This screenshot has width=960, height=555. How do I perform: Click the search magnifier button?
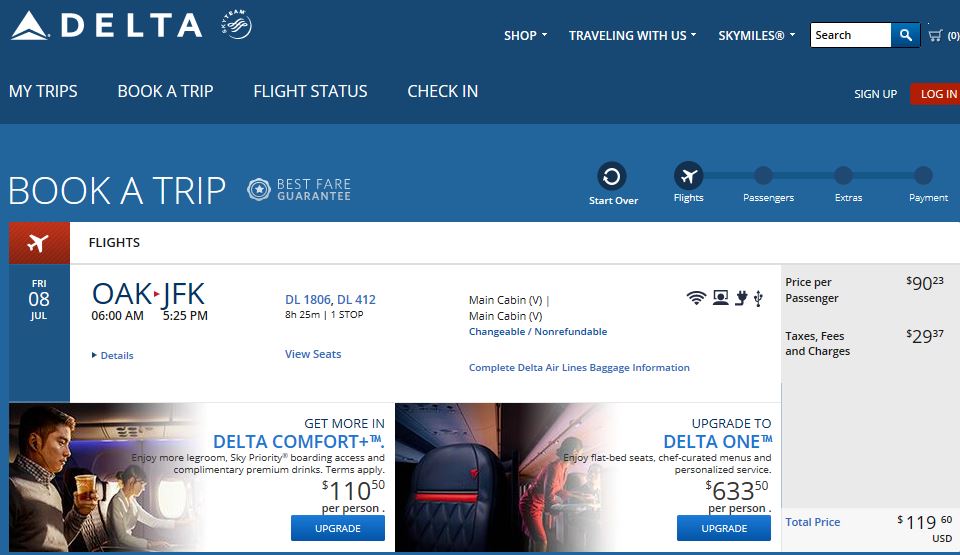click(x=906, y=35)
